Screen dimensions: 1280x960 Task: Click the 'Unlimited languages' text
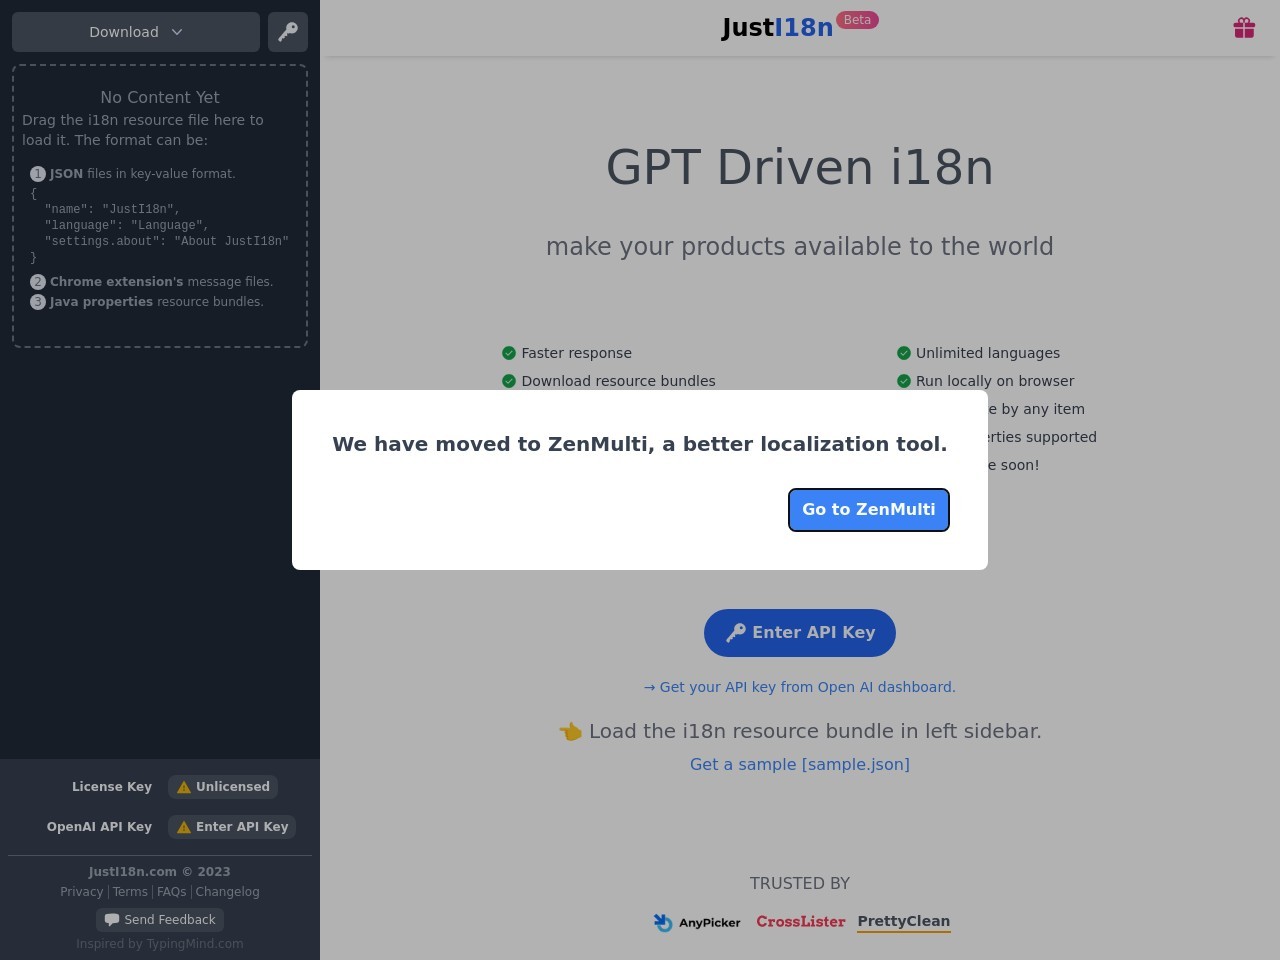point(988,353)
